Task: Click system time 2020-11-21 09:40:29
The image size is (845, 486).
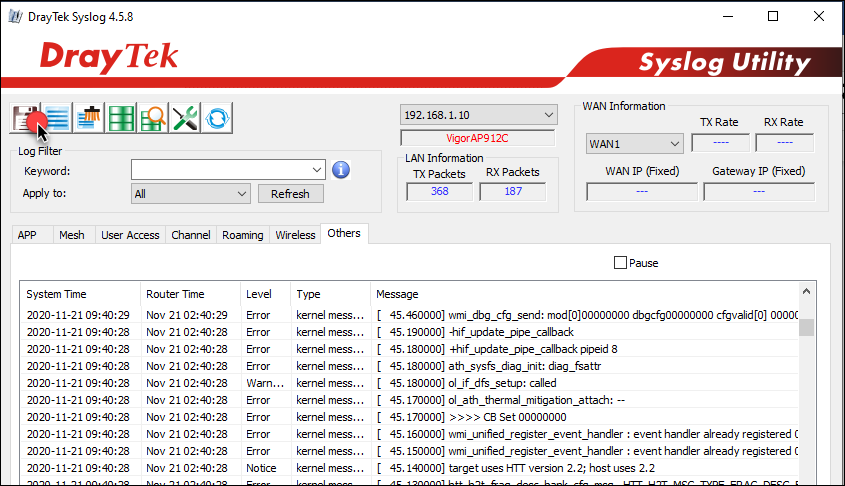Action: 78,315
